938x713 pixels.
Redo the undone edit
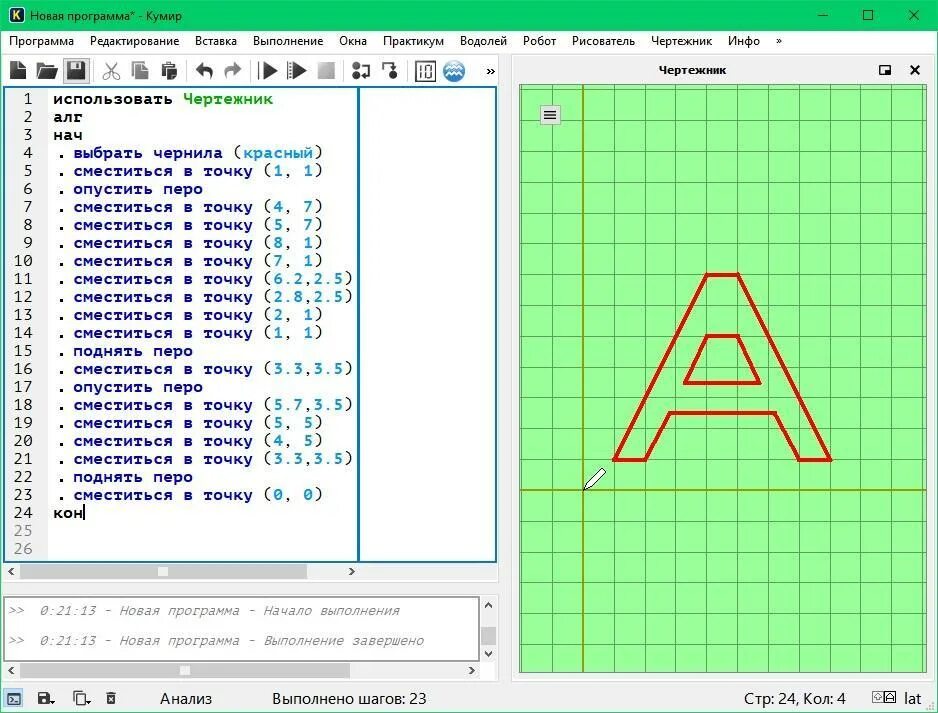pyautogui.click(x=233, y=71)
